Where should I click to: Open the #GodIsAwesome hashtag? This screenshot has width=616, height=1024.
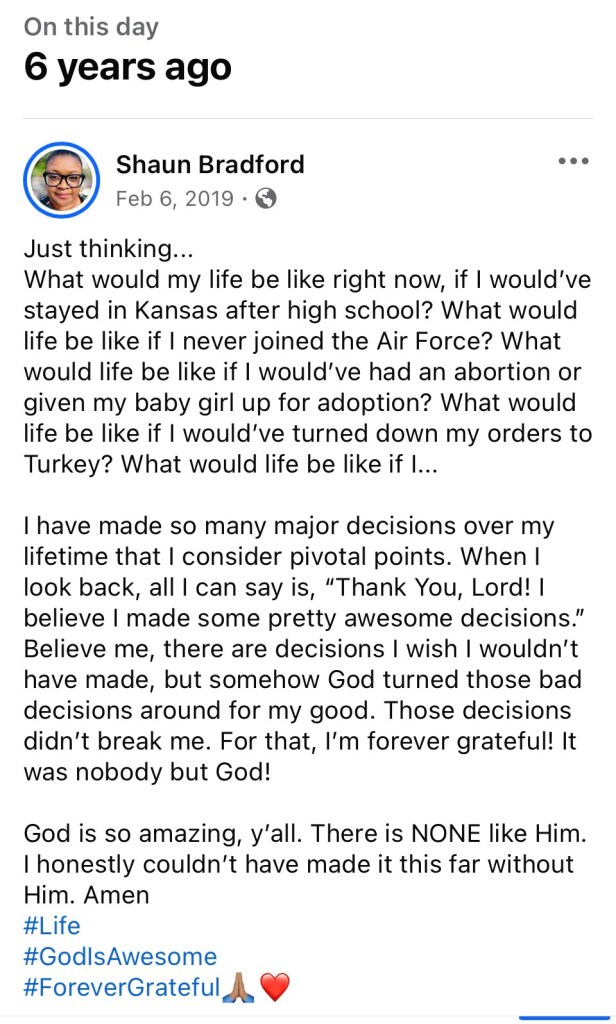point(120,957)
